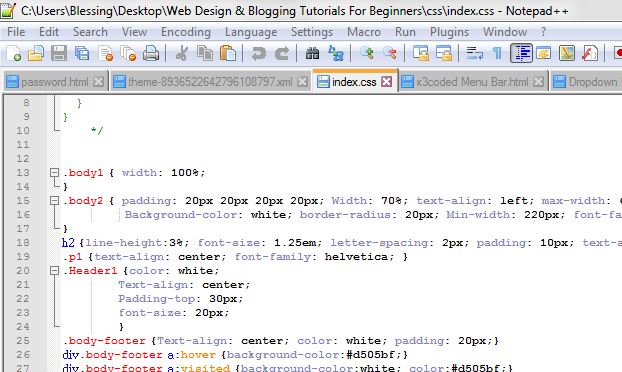Viewport: 622px width, 372px height.
Task: Open the Macro menu
Action: point(364,32)
